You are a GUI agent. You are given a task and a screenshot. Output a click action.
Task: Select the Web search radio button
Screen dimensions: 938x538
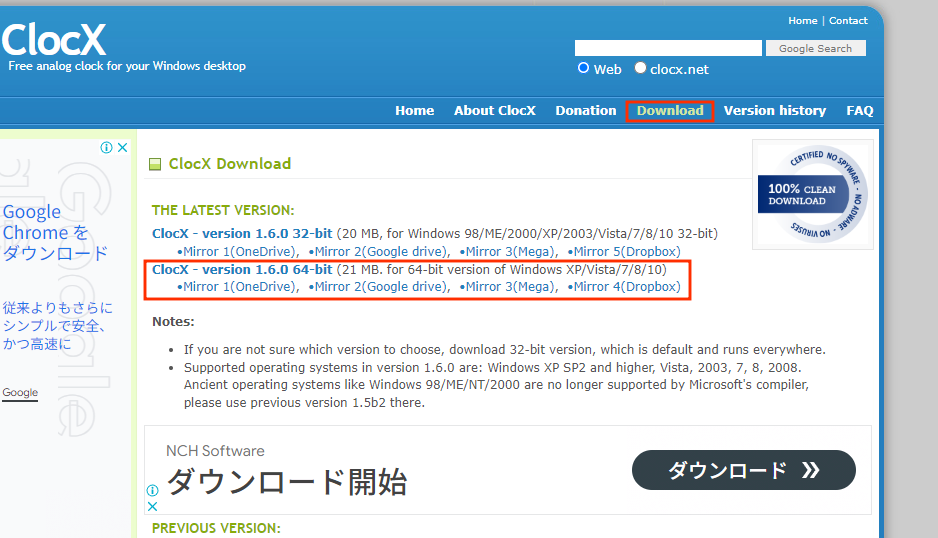tap(583, 68)
